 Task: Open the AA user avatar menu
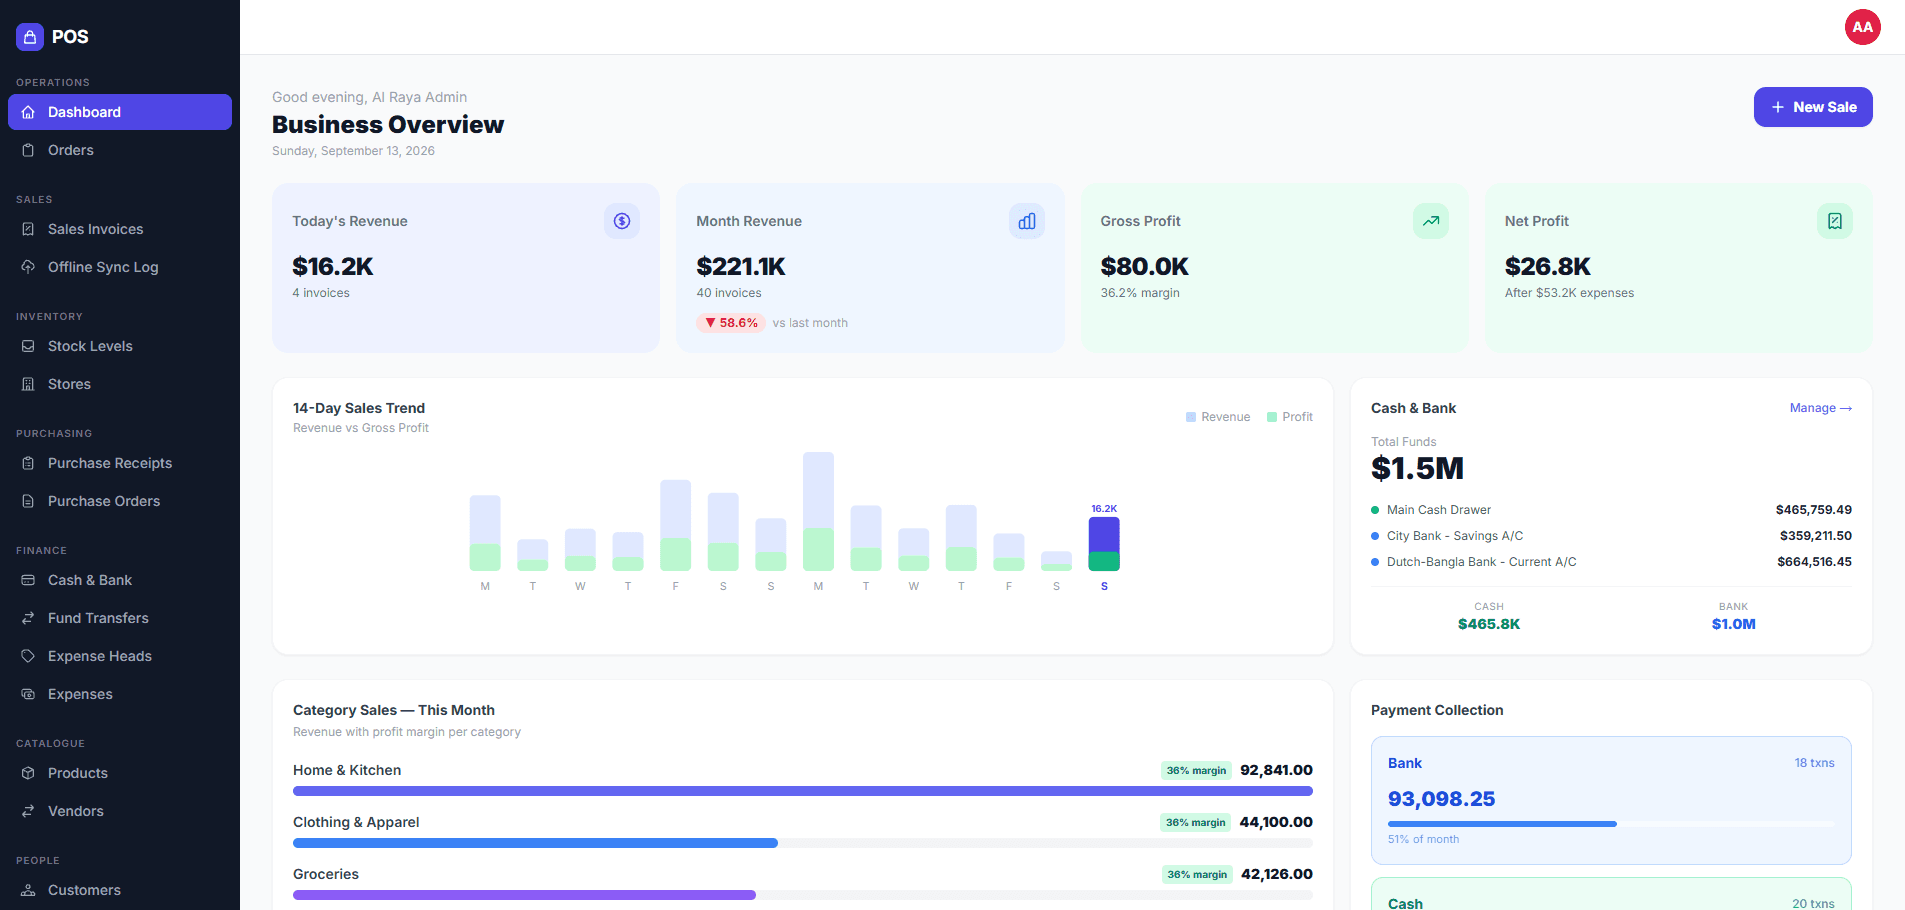click(1863, 27)
